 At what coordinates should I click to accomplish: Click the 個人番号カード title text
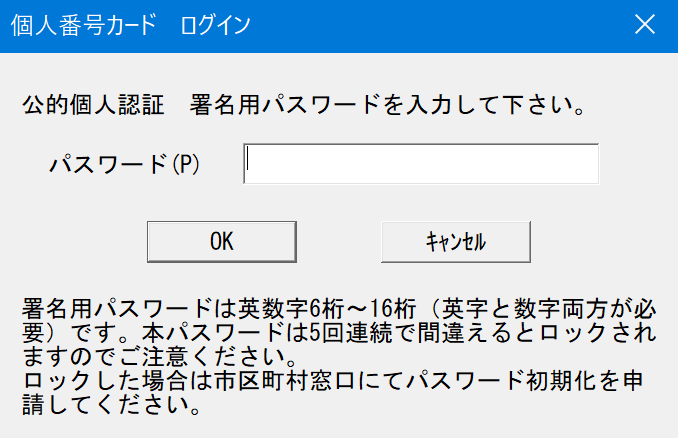tap(84, 26)
